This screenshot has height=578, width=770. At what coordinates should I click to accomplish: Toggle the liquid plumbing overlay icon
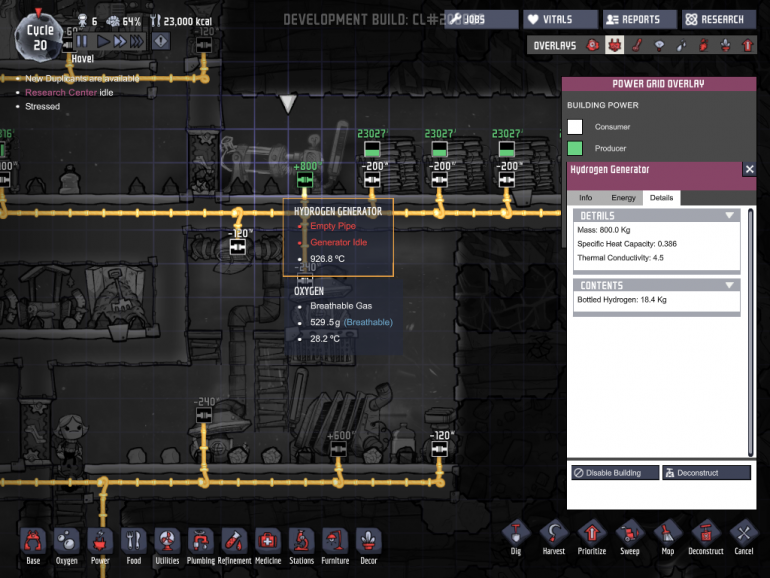tap(681, 46)
